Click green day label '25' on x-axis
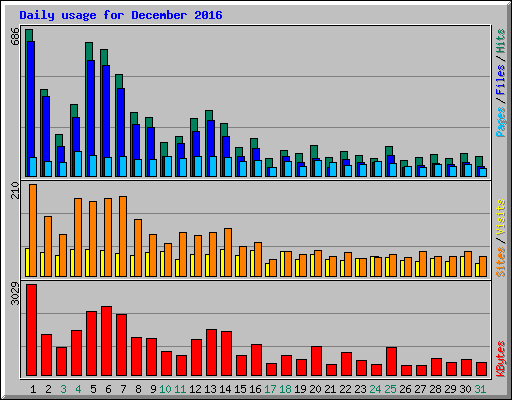The width and height of the screenshot is (512, 400). pyautogui.click(x=390, y=389)
